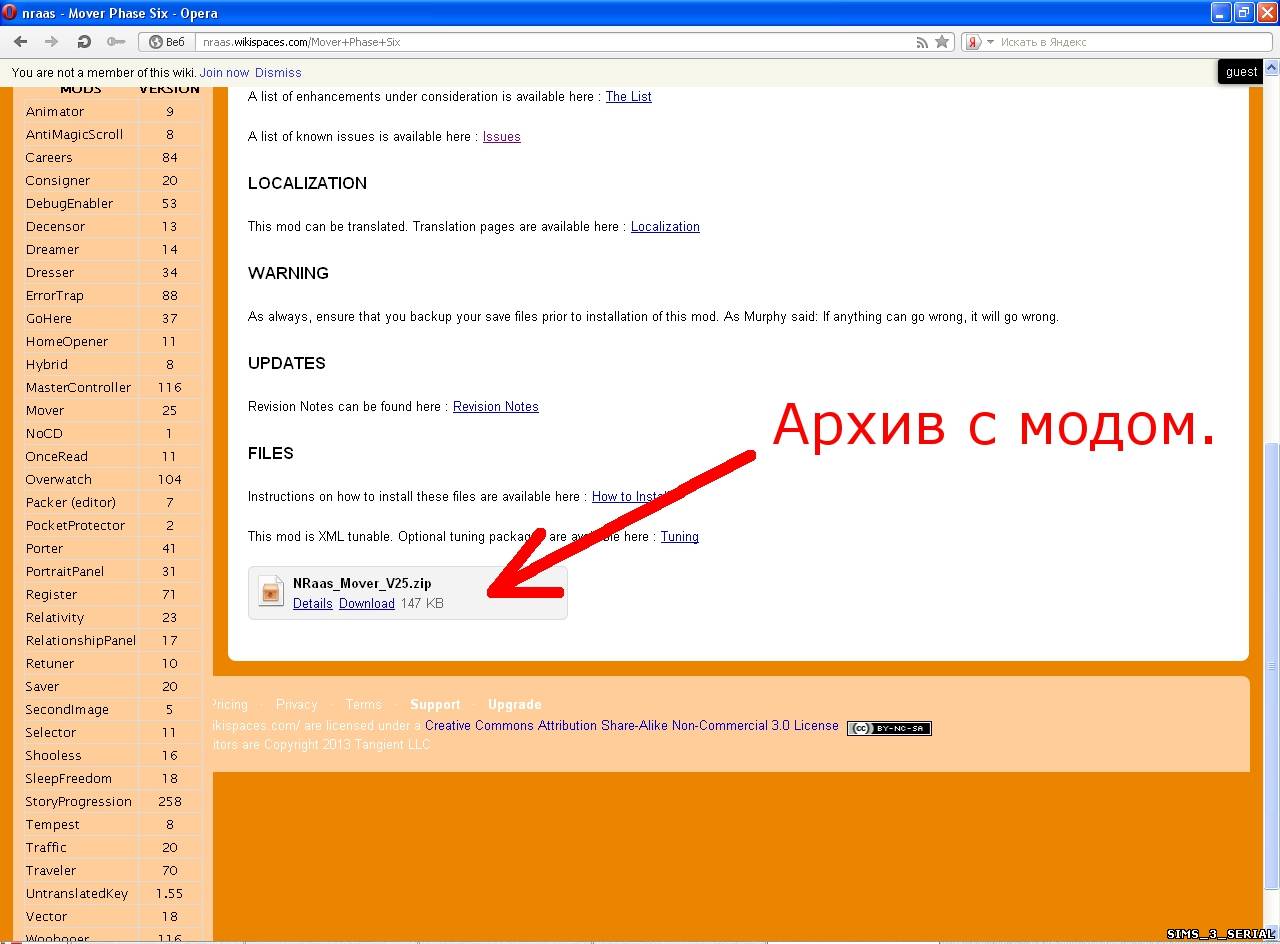Bookmark the page with the star icon
The width and height of the screenshot is (1280, 944).
coord(942,42)
